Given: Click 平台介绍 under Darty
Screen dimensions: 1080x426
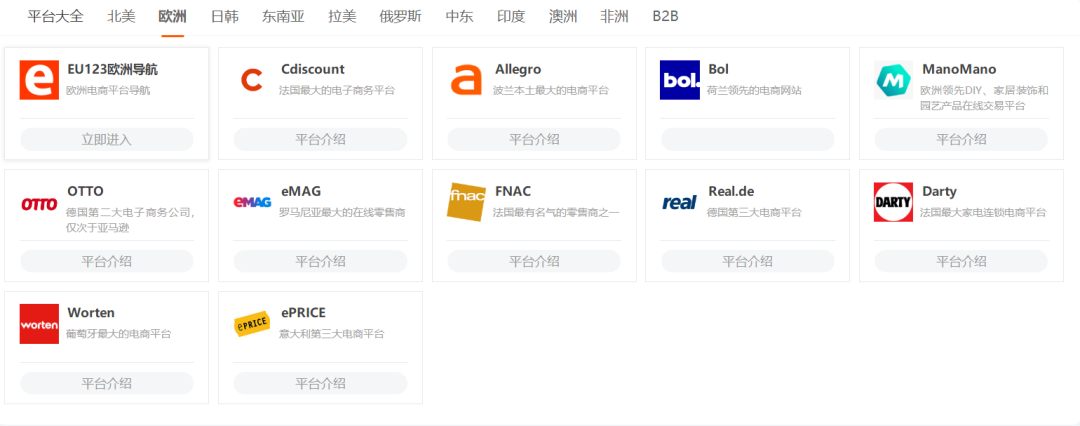Looking at the screenshot, I should [x=961, y=261].
